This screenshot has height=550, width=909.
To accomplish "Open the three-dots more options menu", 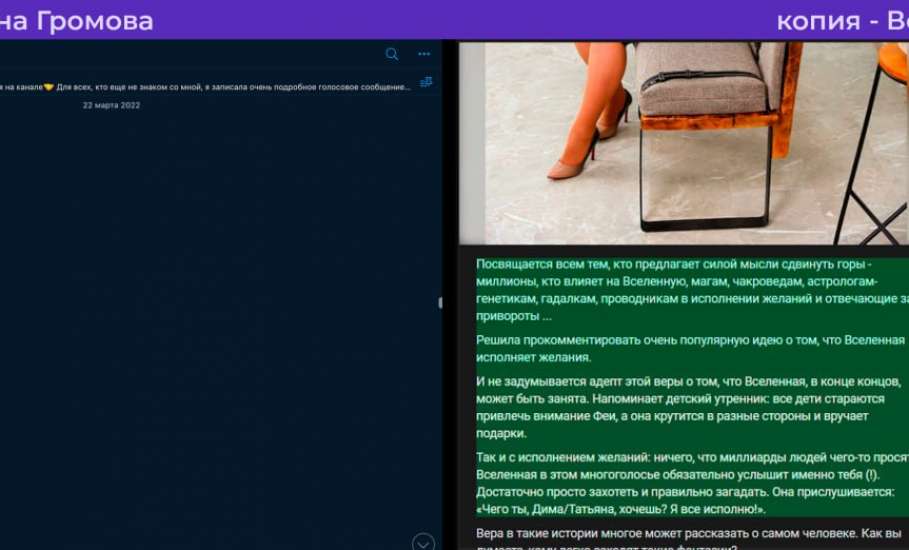I will [424, 54].
